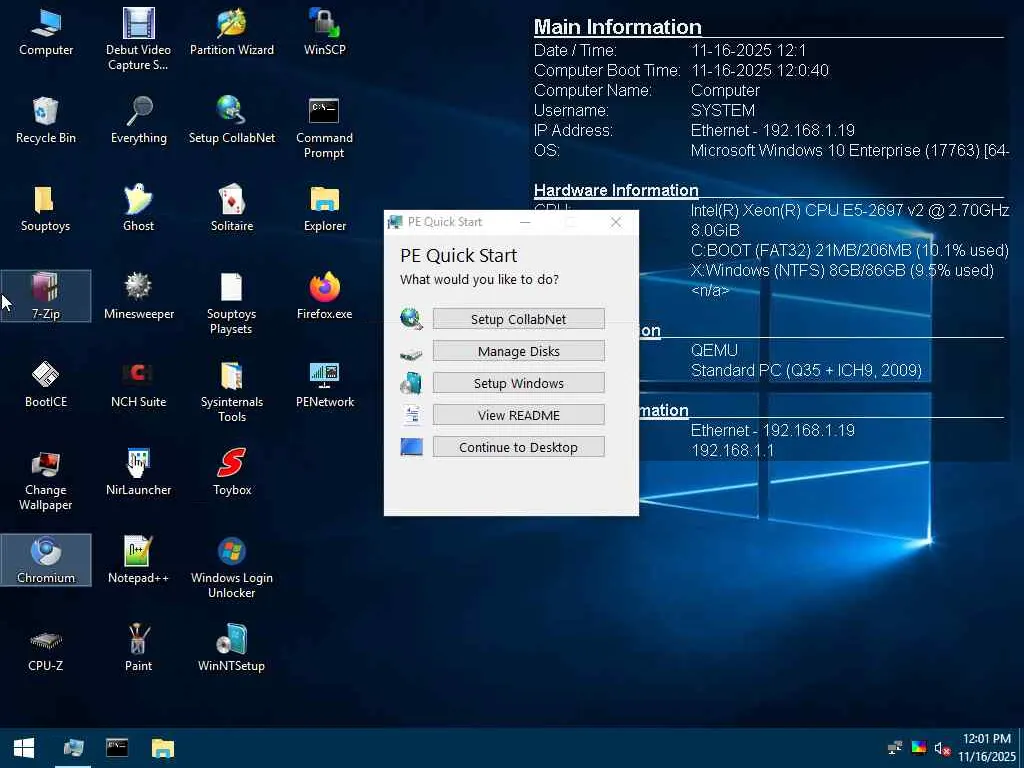Launch CPU-Z desktop icon
This screenshot has width=1024, height=768.
pos(46,648)
